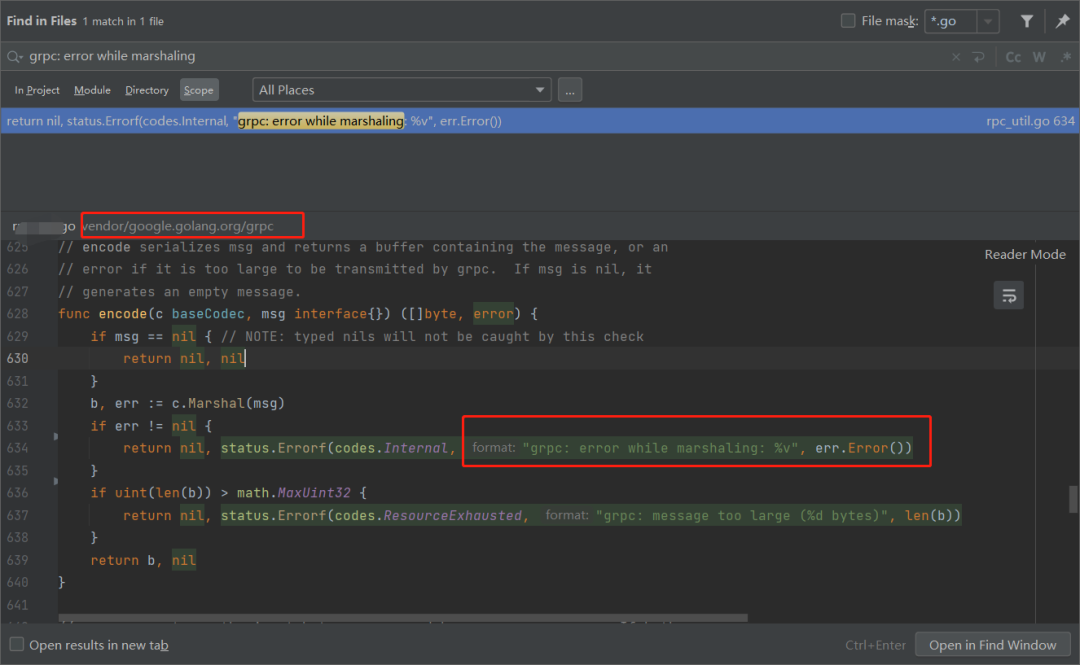This screenshot has width=1080, height=665.
Task: Click the vendor/google.golang.org/grpc path label
Action: (x=178, y=226)
